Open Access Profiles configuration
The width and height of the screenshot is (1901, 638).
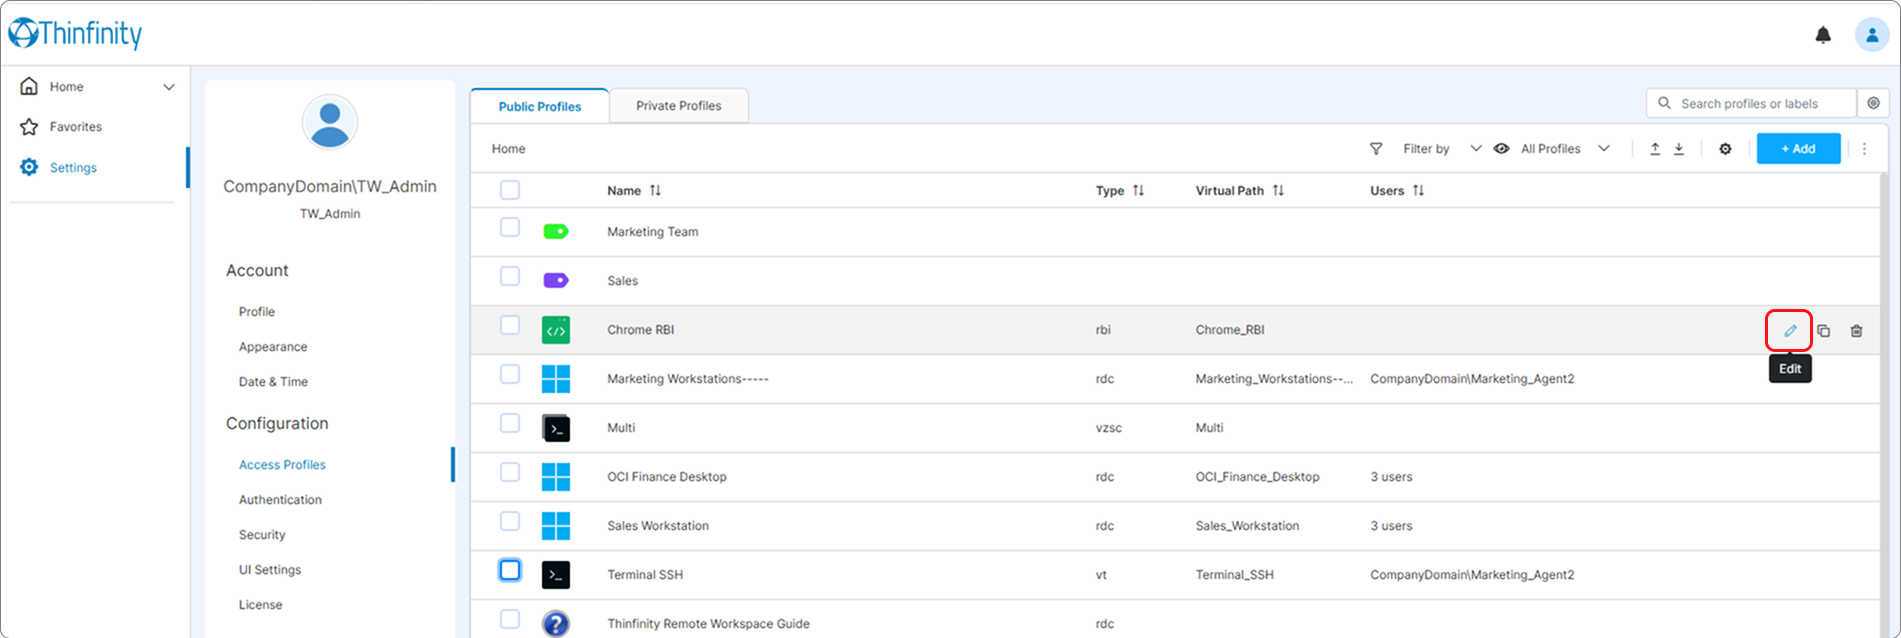point(282,465)
